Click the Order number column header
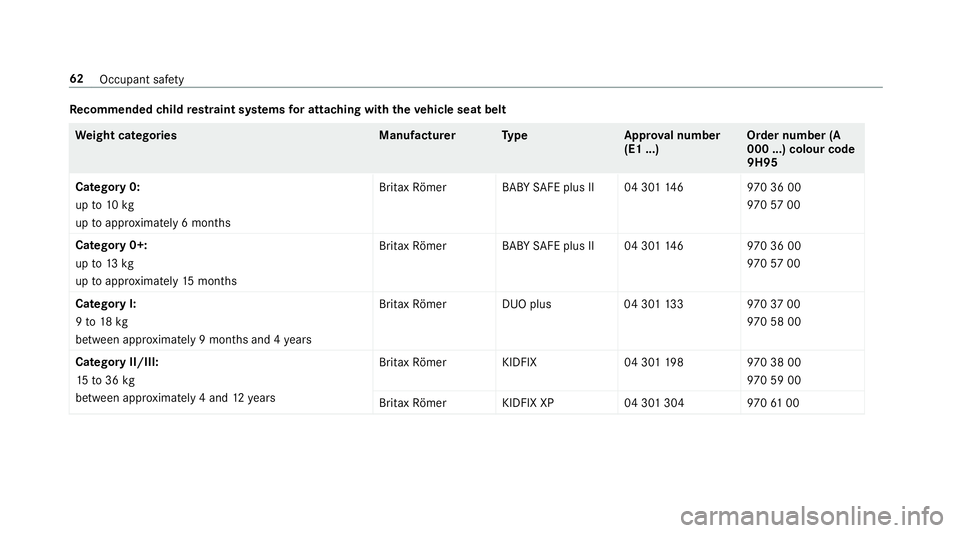Screen dimensions: 960x533 coord(800,149)
